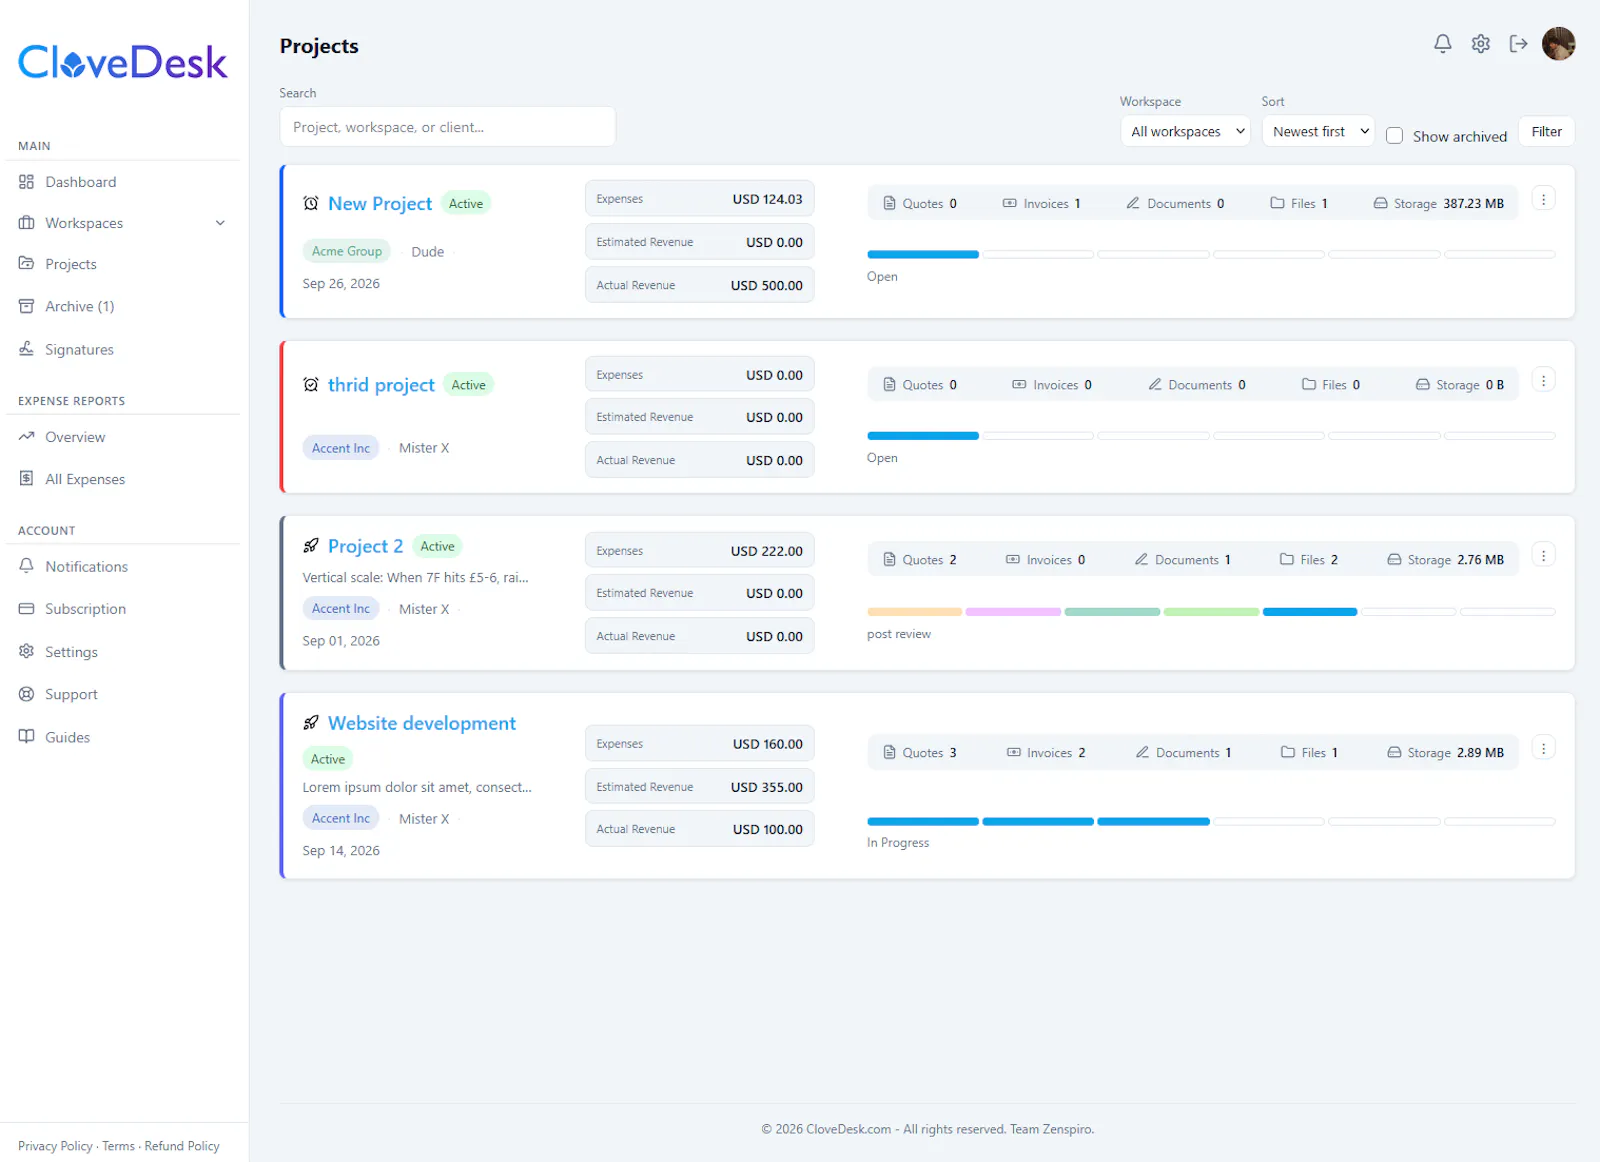Click Invoices 2 in Website development

point(1045,753)
